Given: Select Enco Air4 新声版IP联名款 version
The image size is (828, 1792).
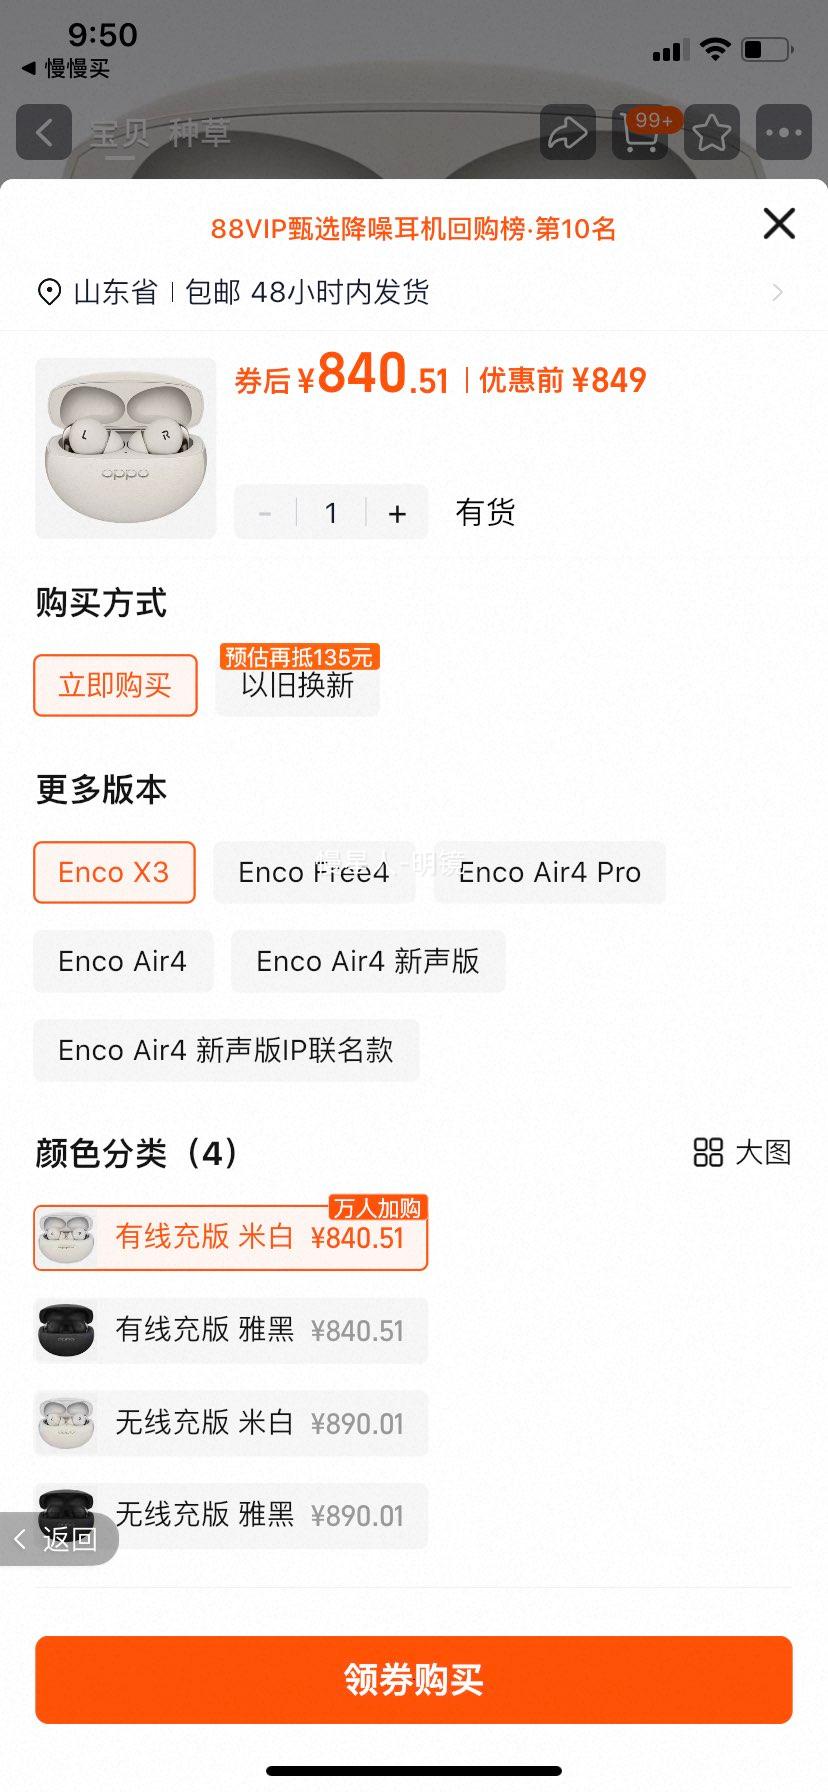Looking at the screenshot, I should [226, 1050].
